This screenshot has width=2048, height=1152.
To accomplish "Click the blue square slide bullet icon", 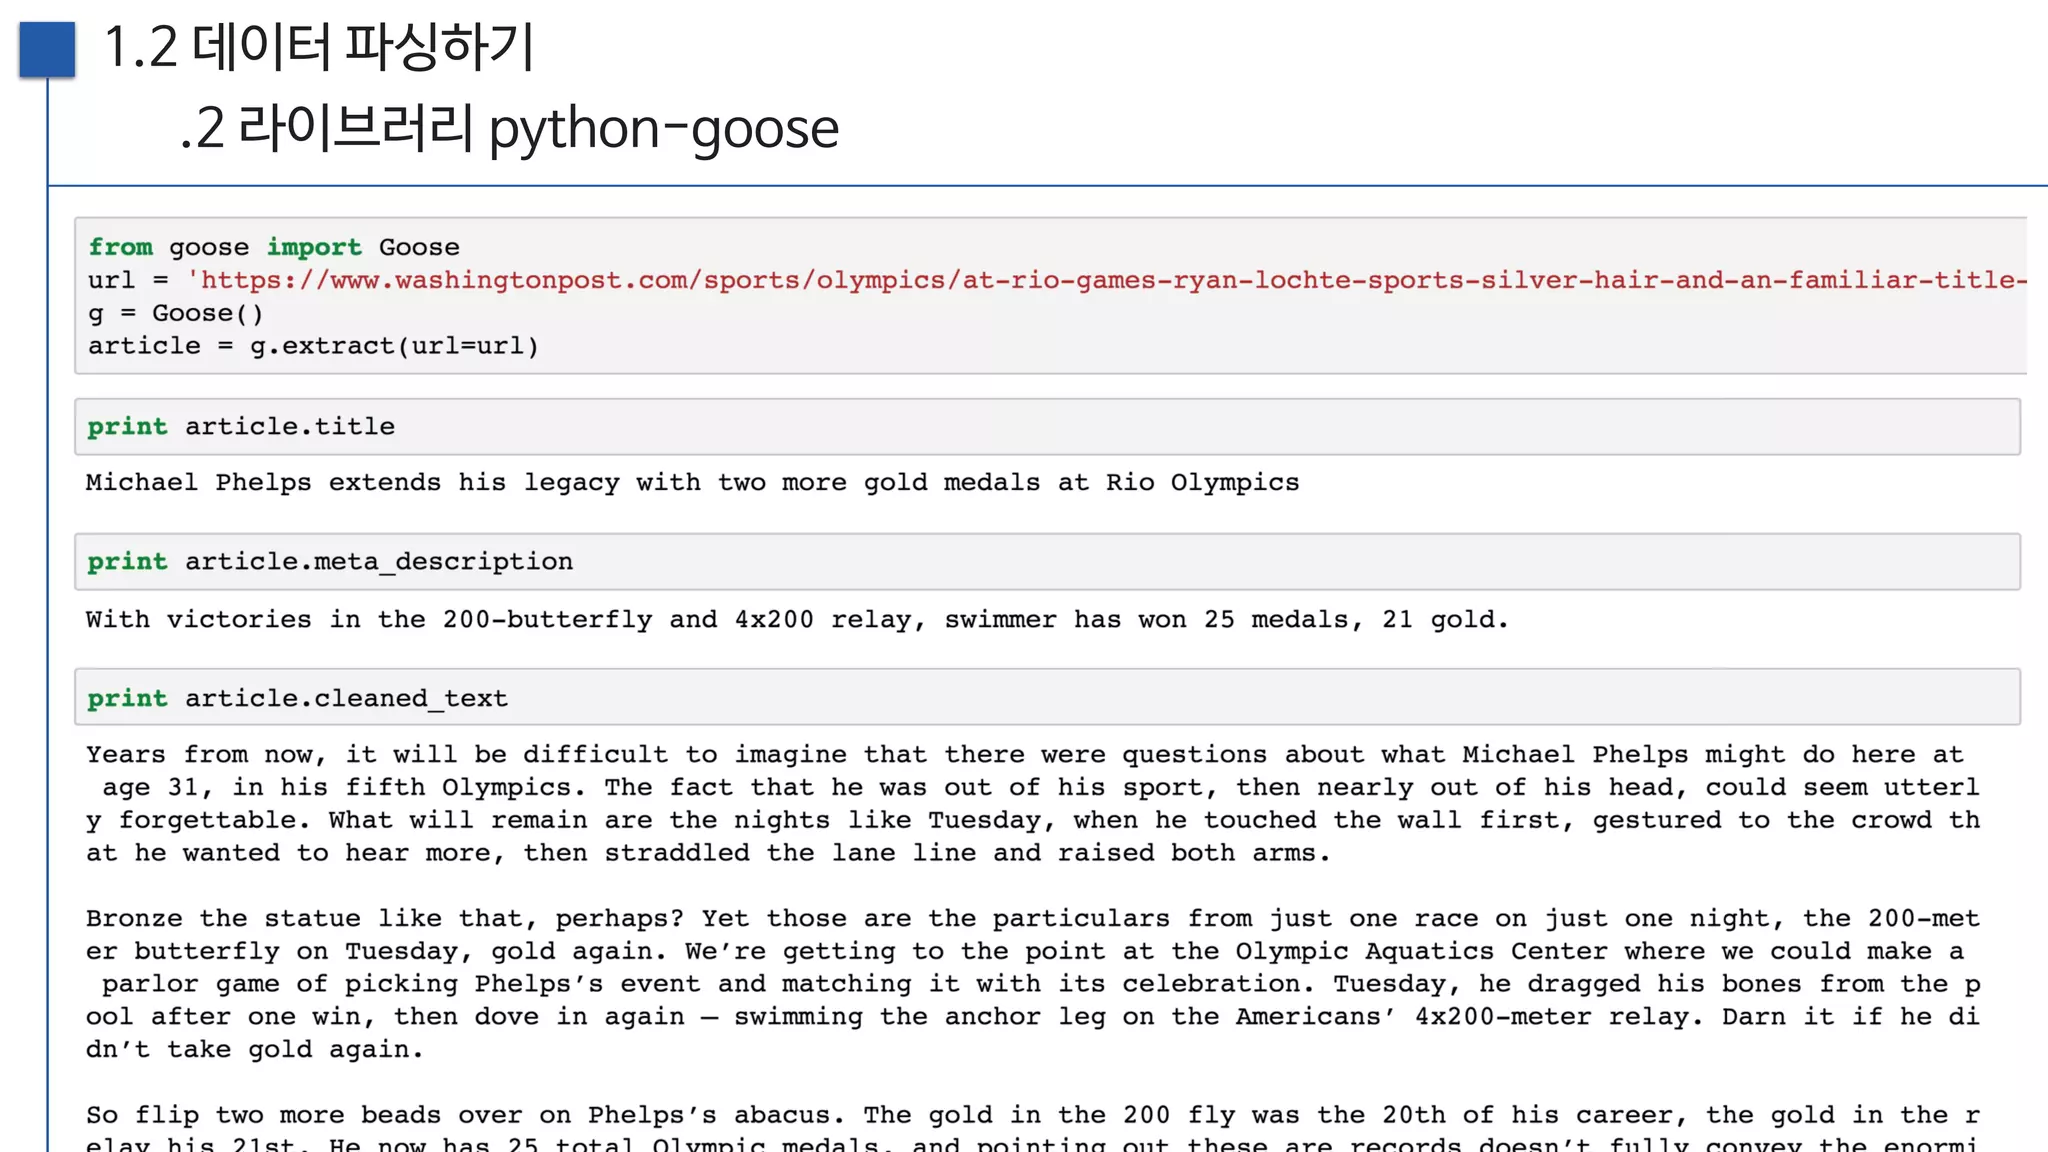I will (x=47, y=49).
